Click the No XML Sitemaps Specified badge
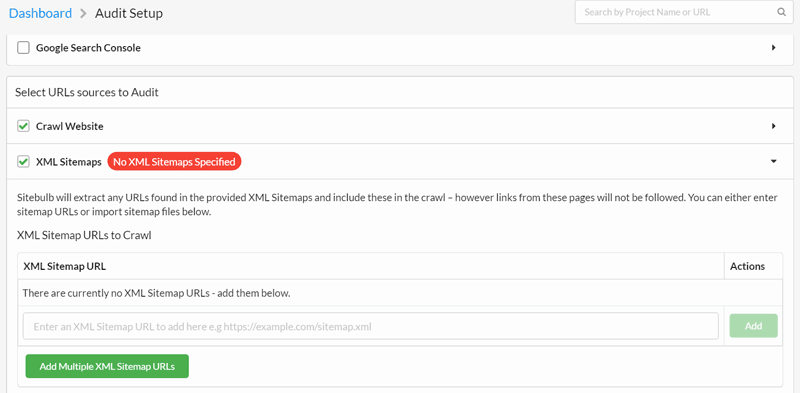Image resolution: width=800 pixels, height=393 pixels. (x=174, y=162)
